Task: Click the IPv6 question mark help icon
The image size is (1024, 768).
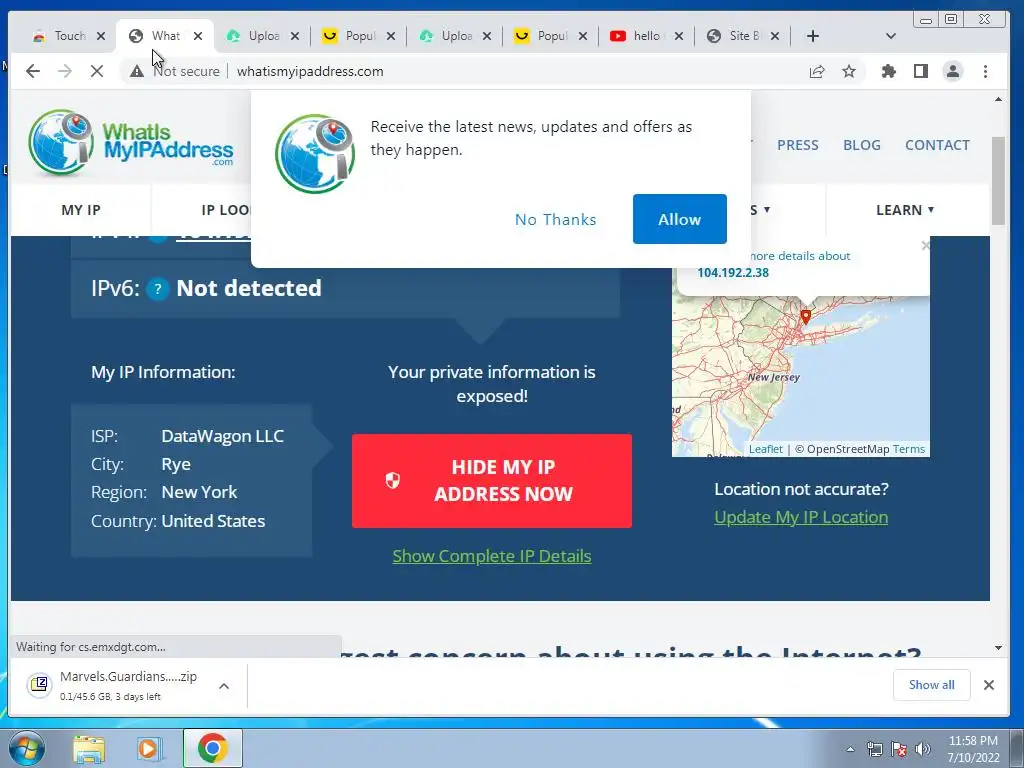Action: [157, 289]
